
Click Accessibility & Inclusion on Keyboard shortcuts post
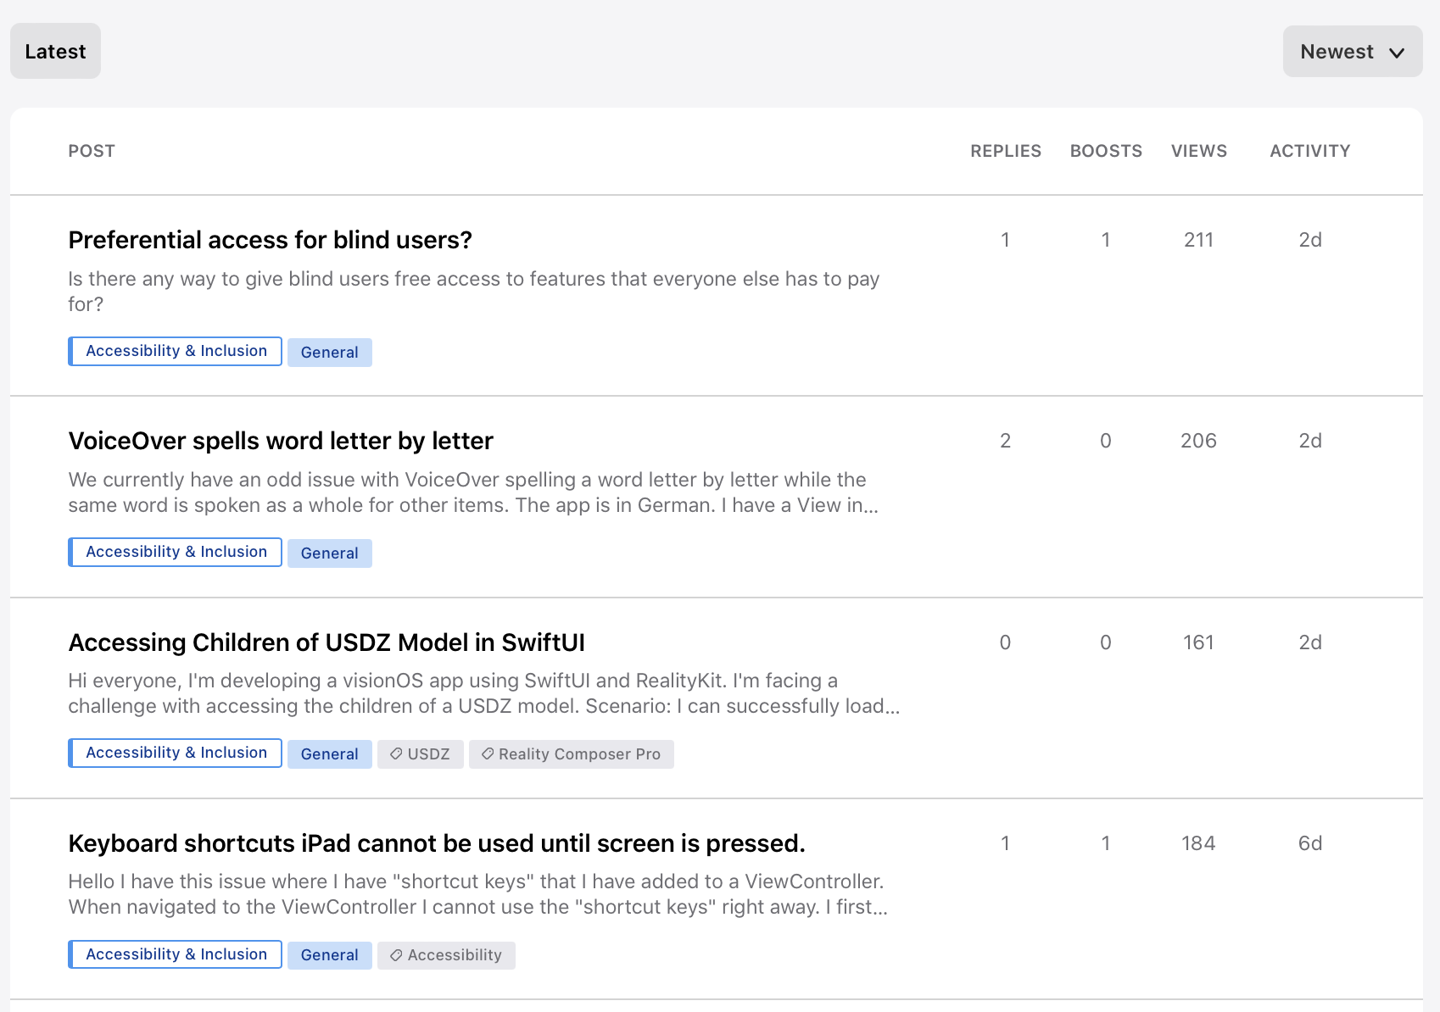click(x=176, y=954)
